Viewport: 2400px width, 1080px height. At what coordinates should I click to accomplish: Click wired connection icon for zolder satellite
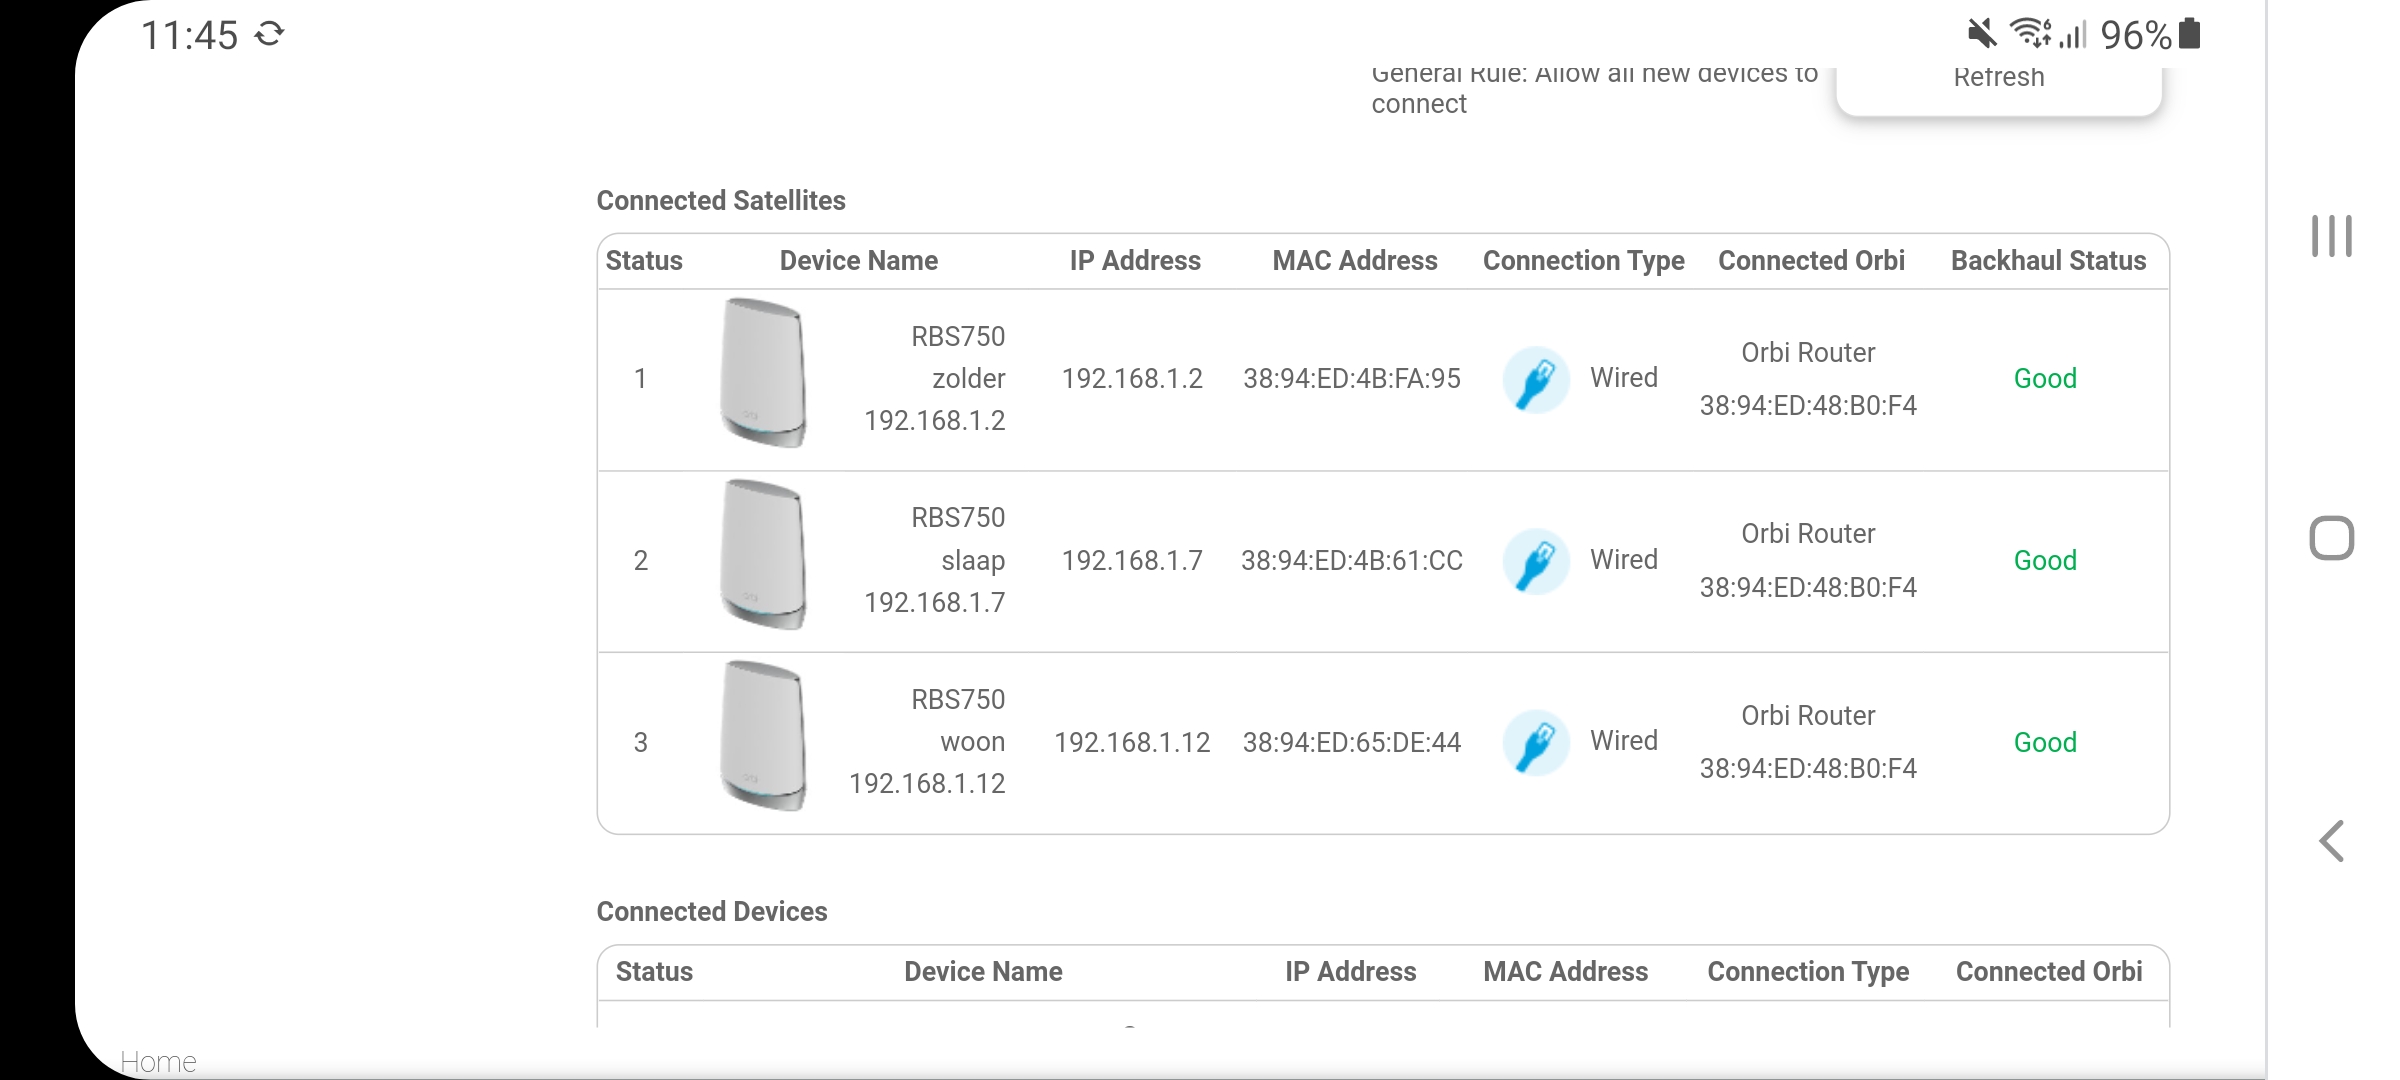pyautogui.click(x=1536, y=379)
